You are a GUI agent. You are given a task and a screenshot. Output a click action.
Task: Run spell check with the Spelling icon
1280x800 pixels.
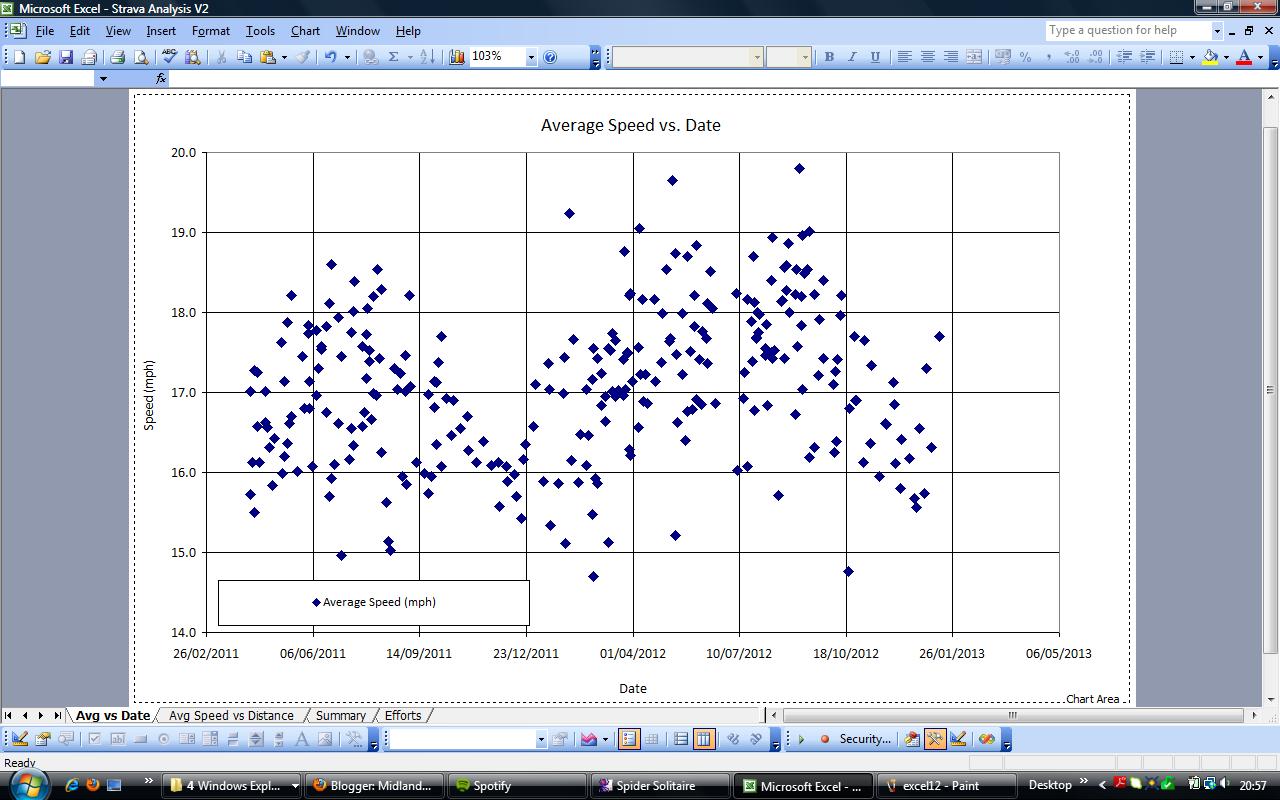click(169, 57)
